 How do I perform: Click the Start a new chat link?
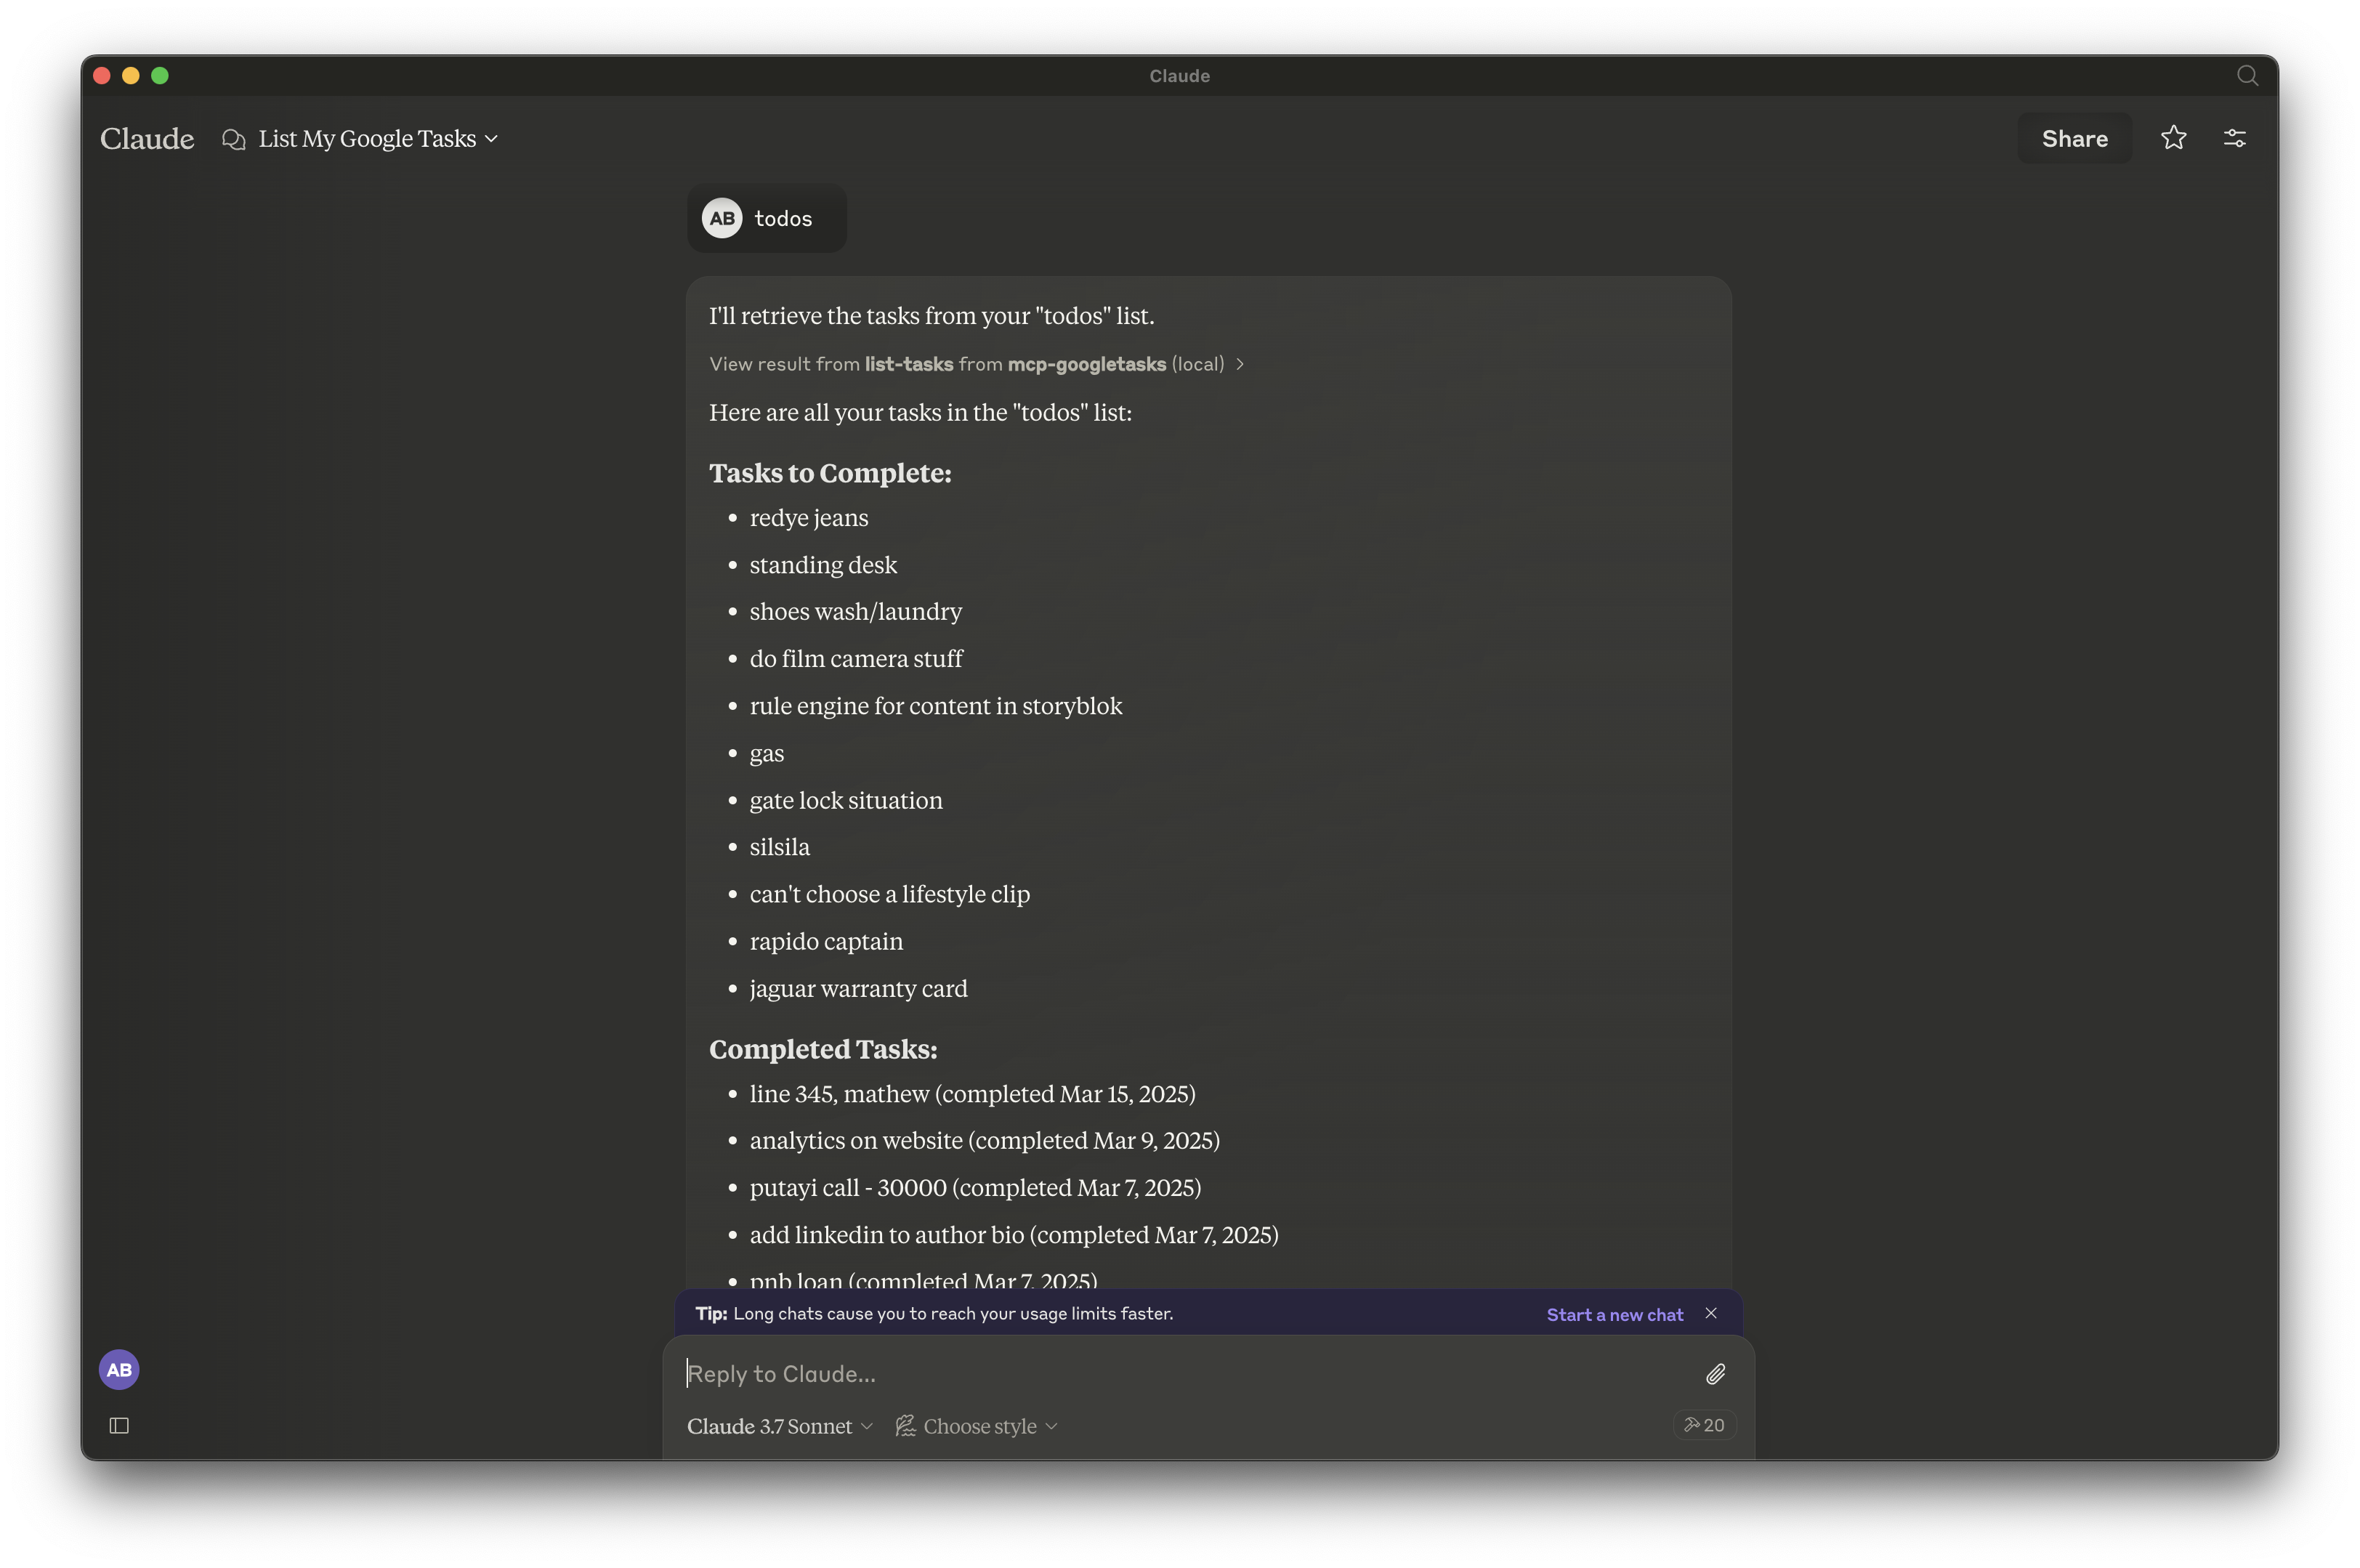(1614, 1314)
